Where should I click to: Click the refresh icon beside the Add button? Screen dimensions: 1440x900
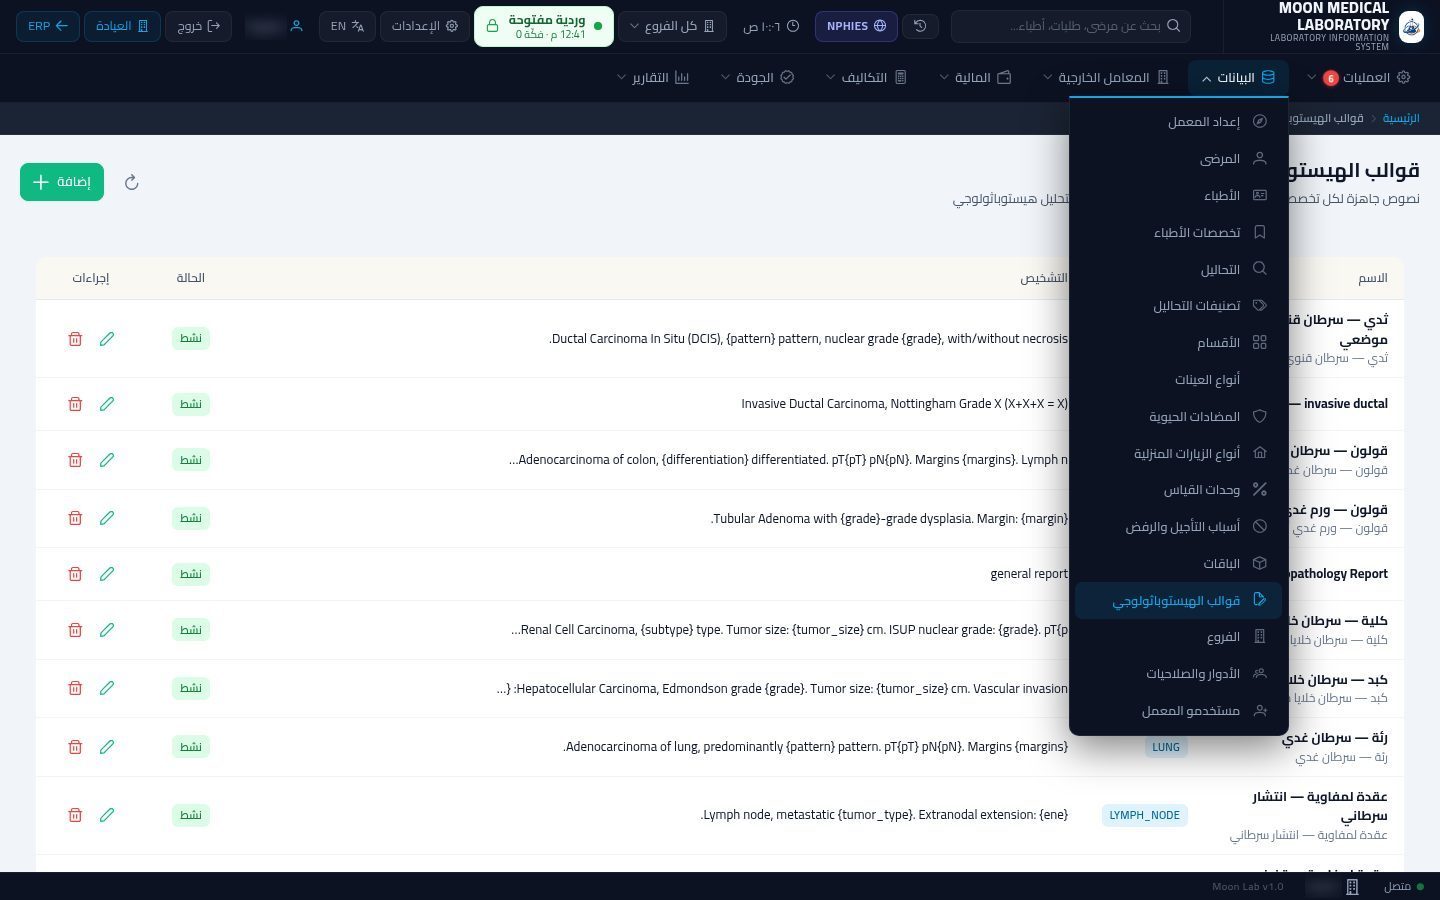131,182
